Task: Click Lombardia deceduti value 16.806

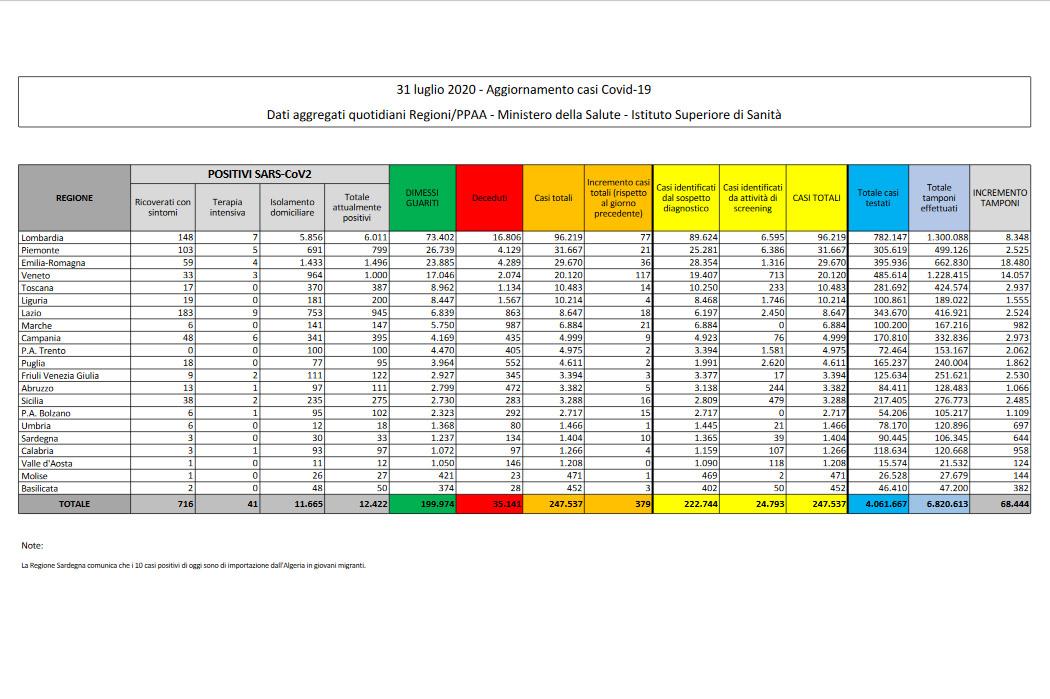Action: tap(506, 238)
